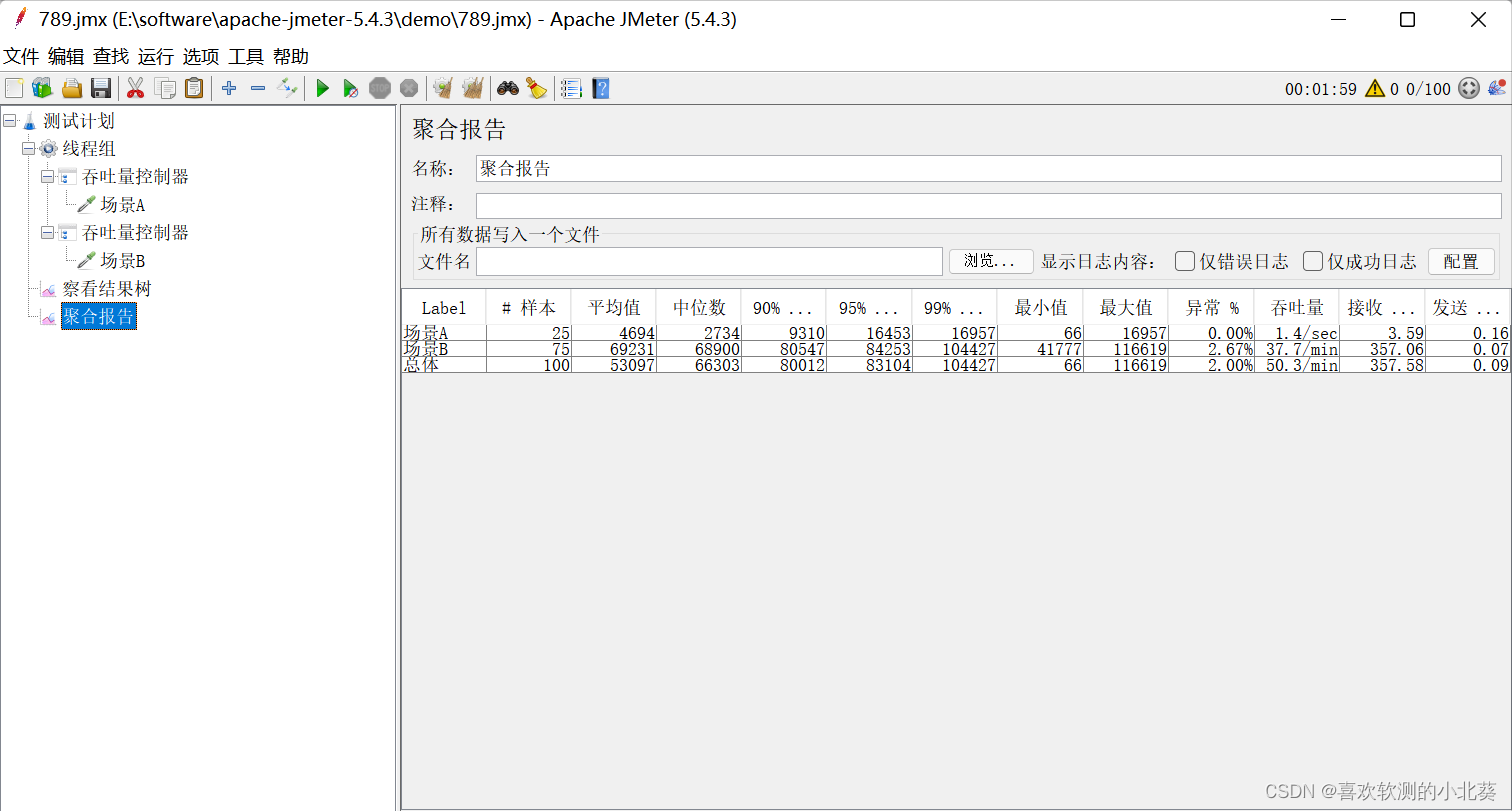Screen dimensions: 1512x811
Task: Select 场景A in the tree
Action: (x=123, y=205)
